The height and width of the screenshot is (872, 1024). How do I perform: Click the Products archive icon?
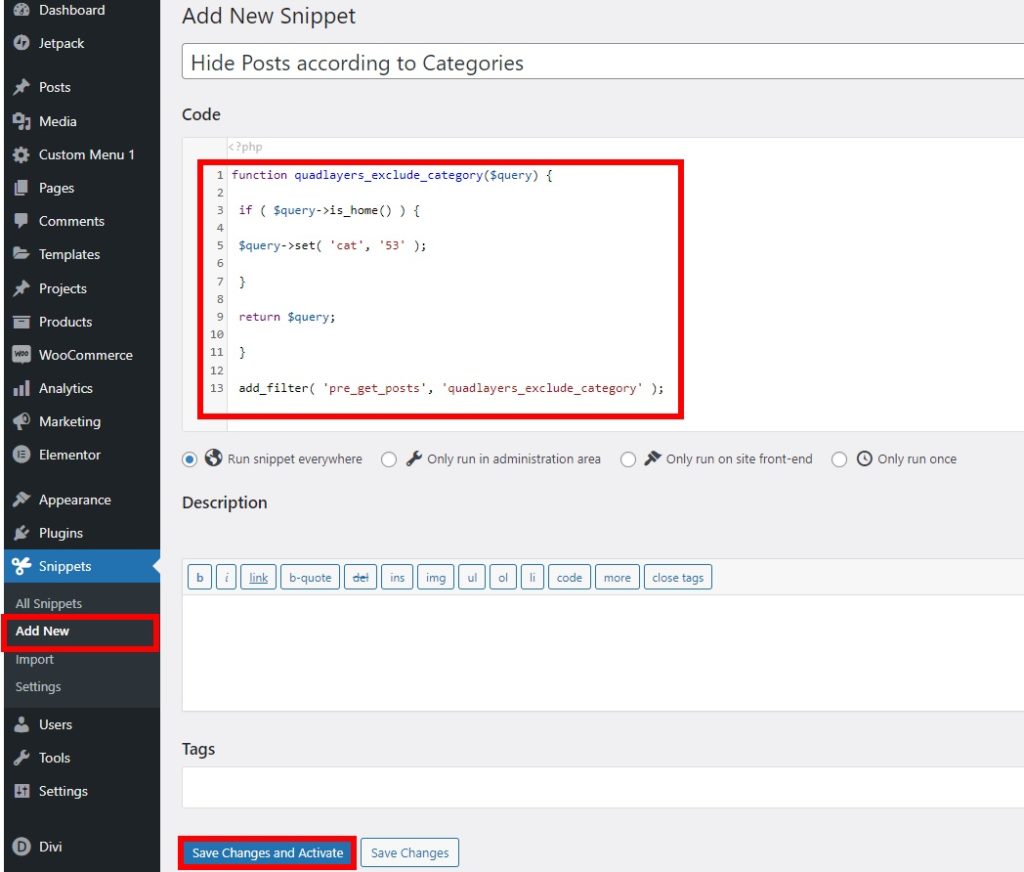[x=22, y=321]
